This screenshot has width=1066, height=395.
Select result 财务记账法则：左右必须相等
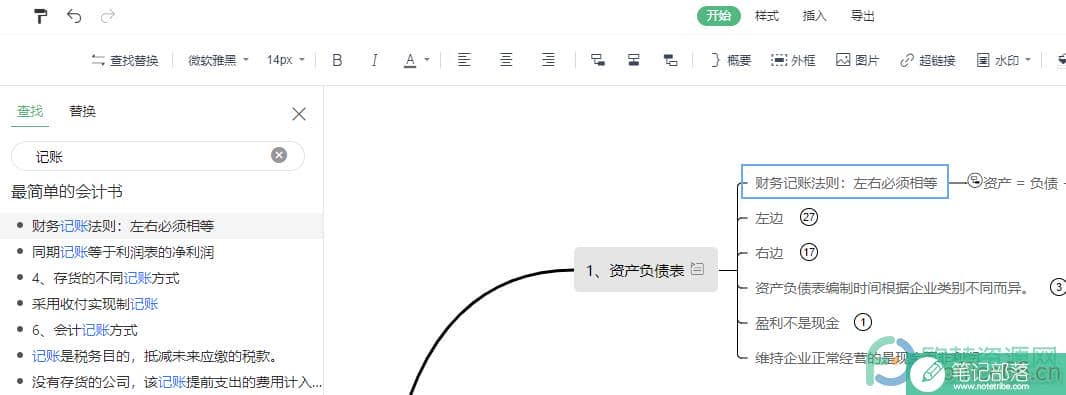pos(162,226)
